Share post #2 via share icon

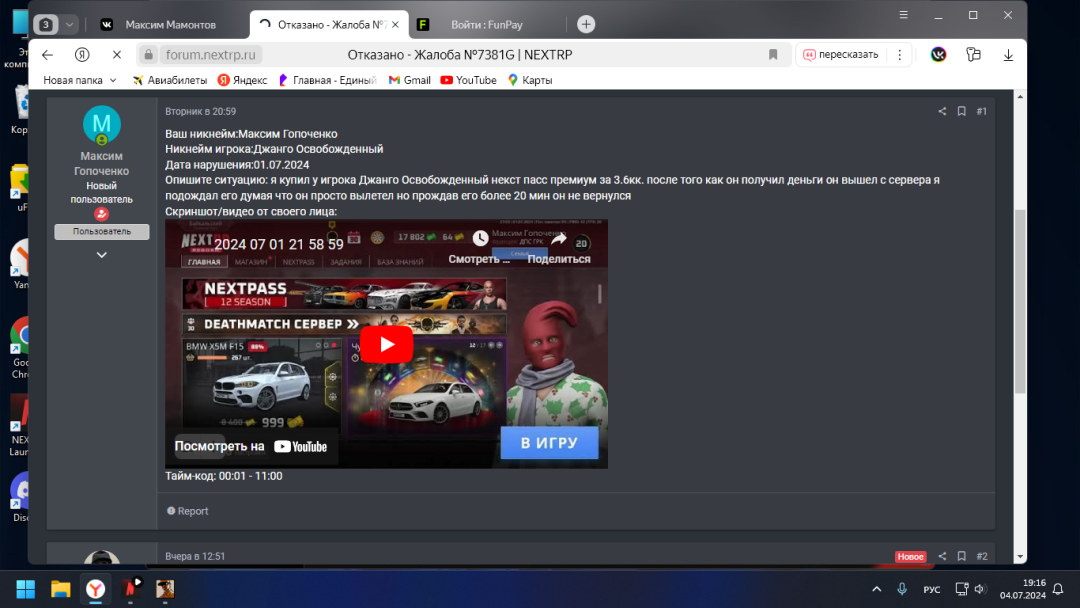[942, 556]
